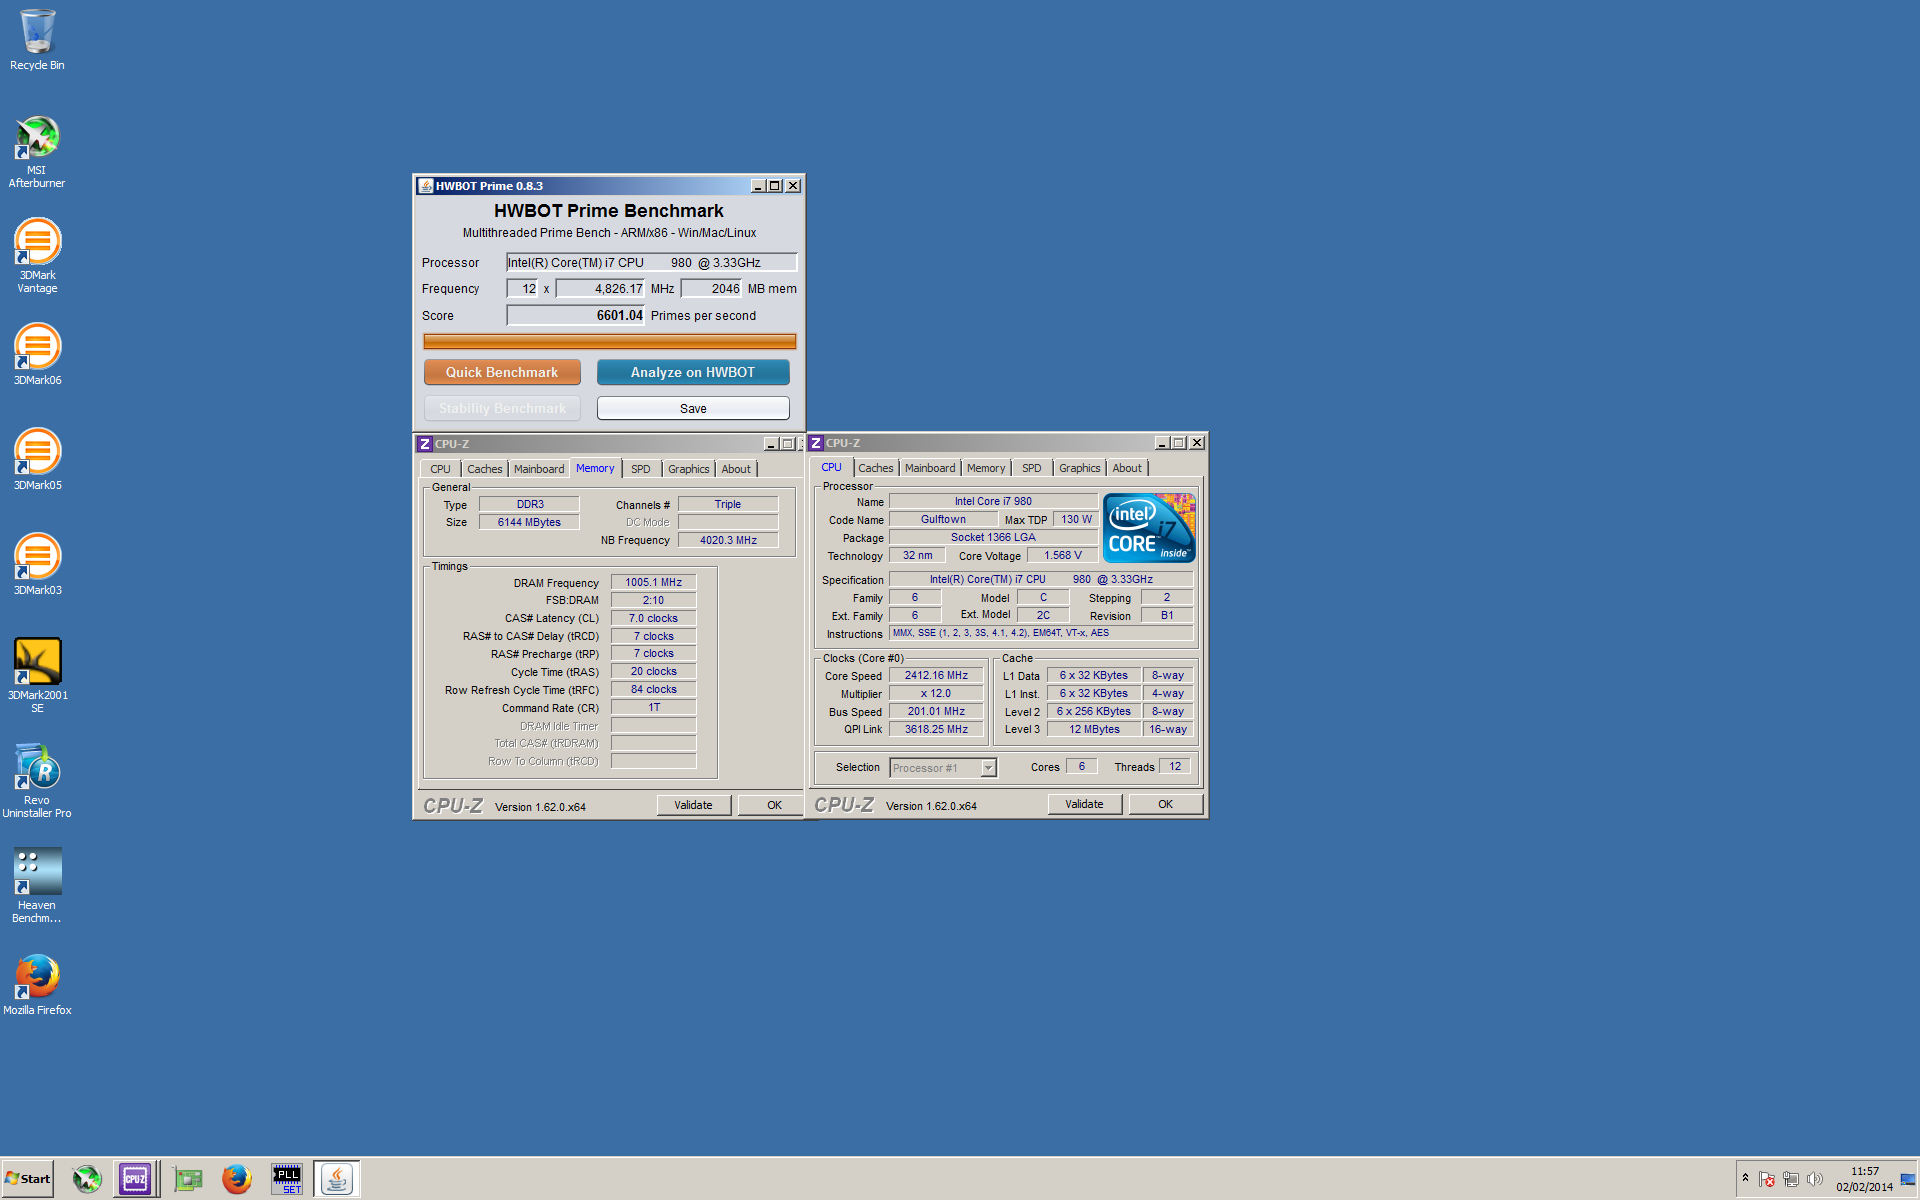1920x1200 pixels.
Task: Open Graphics tab in processor CPU-Z window
Action: 1080,468
